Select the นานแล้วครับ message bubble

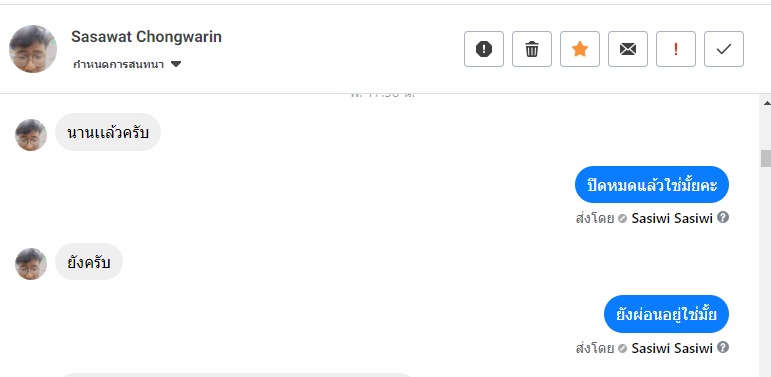click(108, 132)
